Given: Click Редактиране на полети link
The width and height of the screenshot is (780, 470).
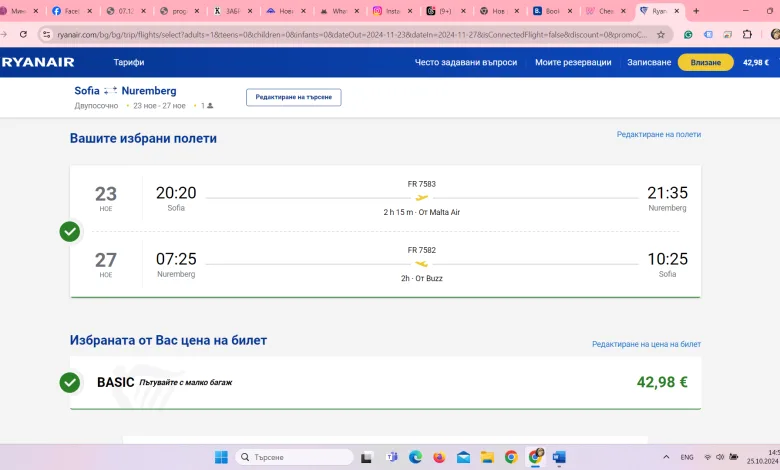Looking at the screenshot, I should click(659, 134).
